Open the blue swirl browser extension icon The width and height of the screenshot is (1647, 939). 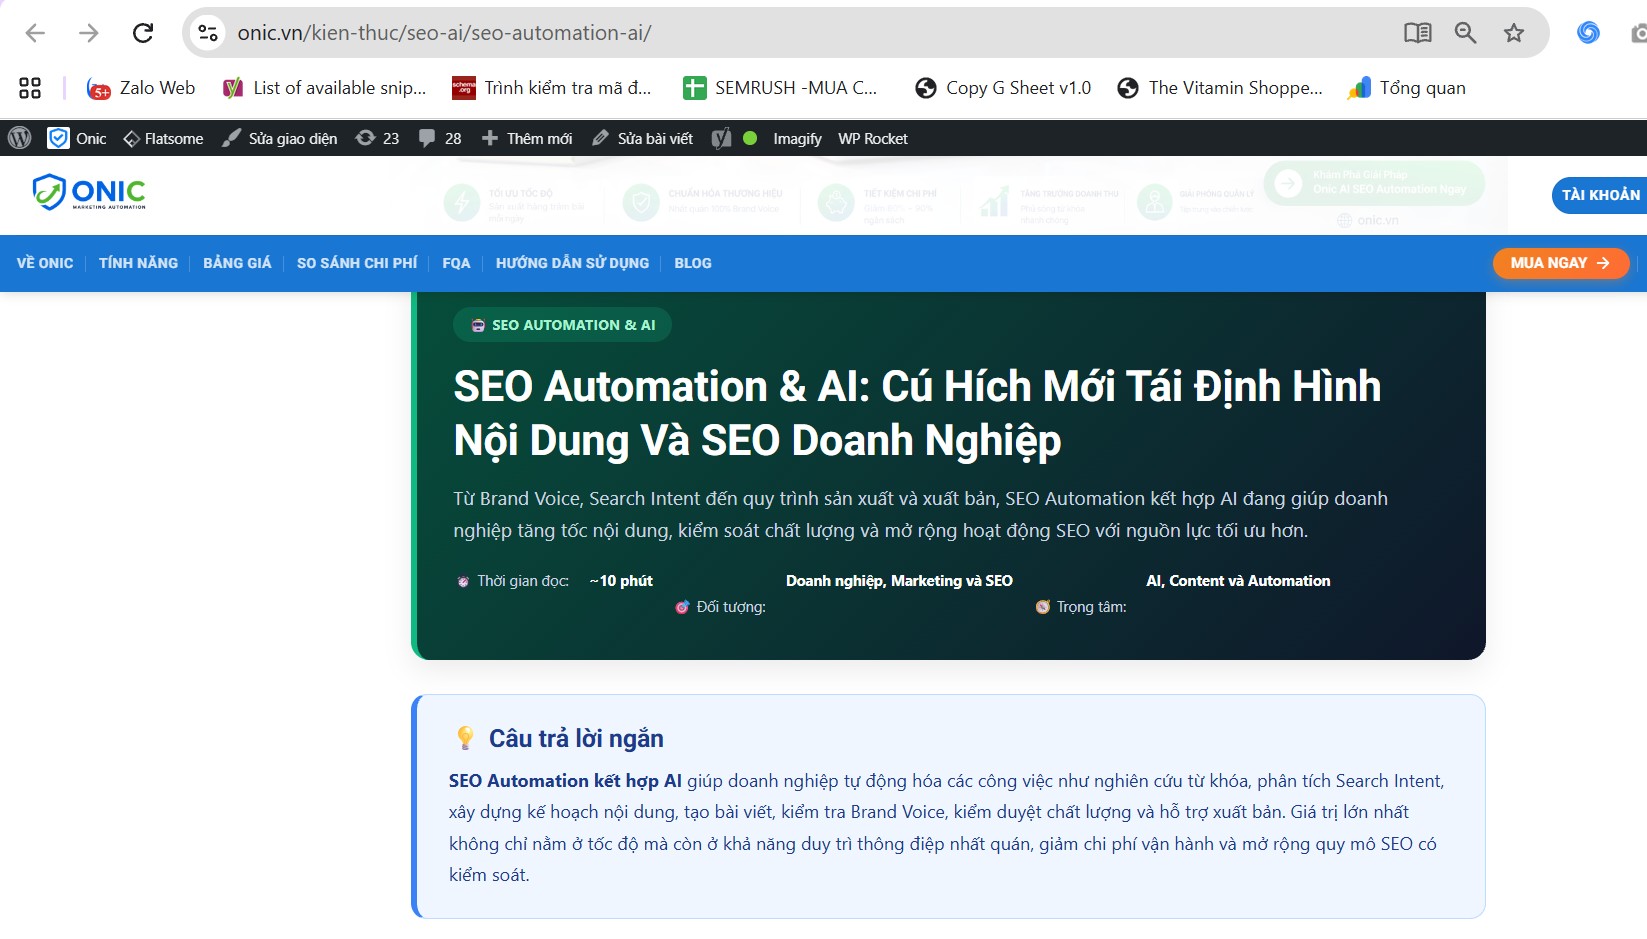(1588, 33)
